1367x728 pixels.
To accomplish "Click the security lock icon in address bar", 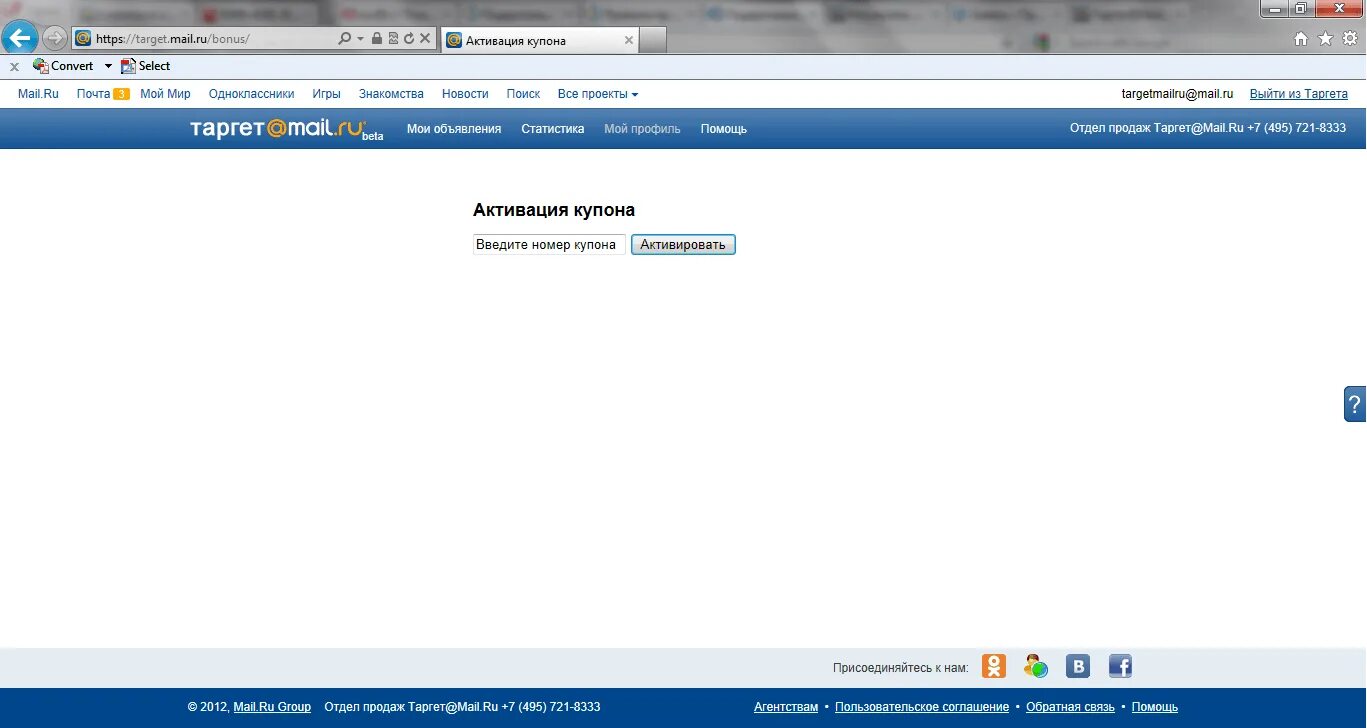I will [x=376, y=39].
